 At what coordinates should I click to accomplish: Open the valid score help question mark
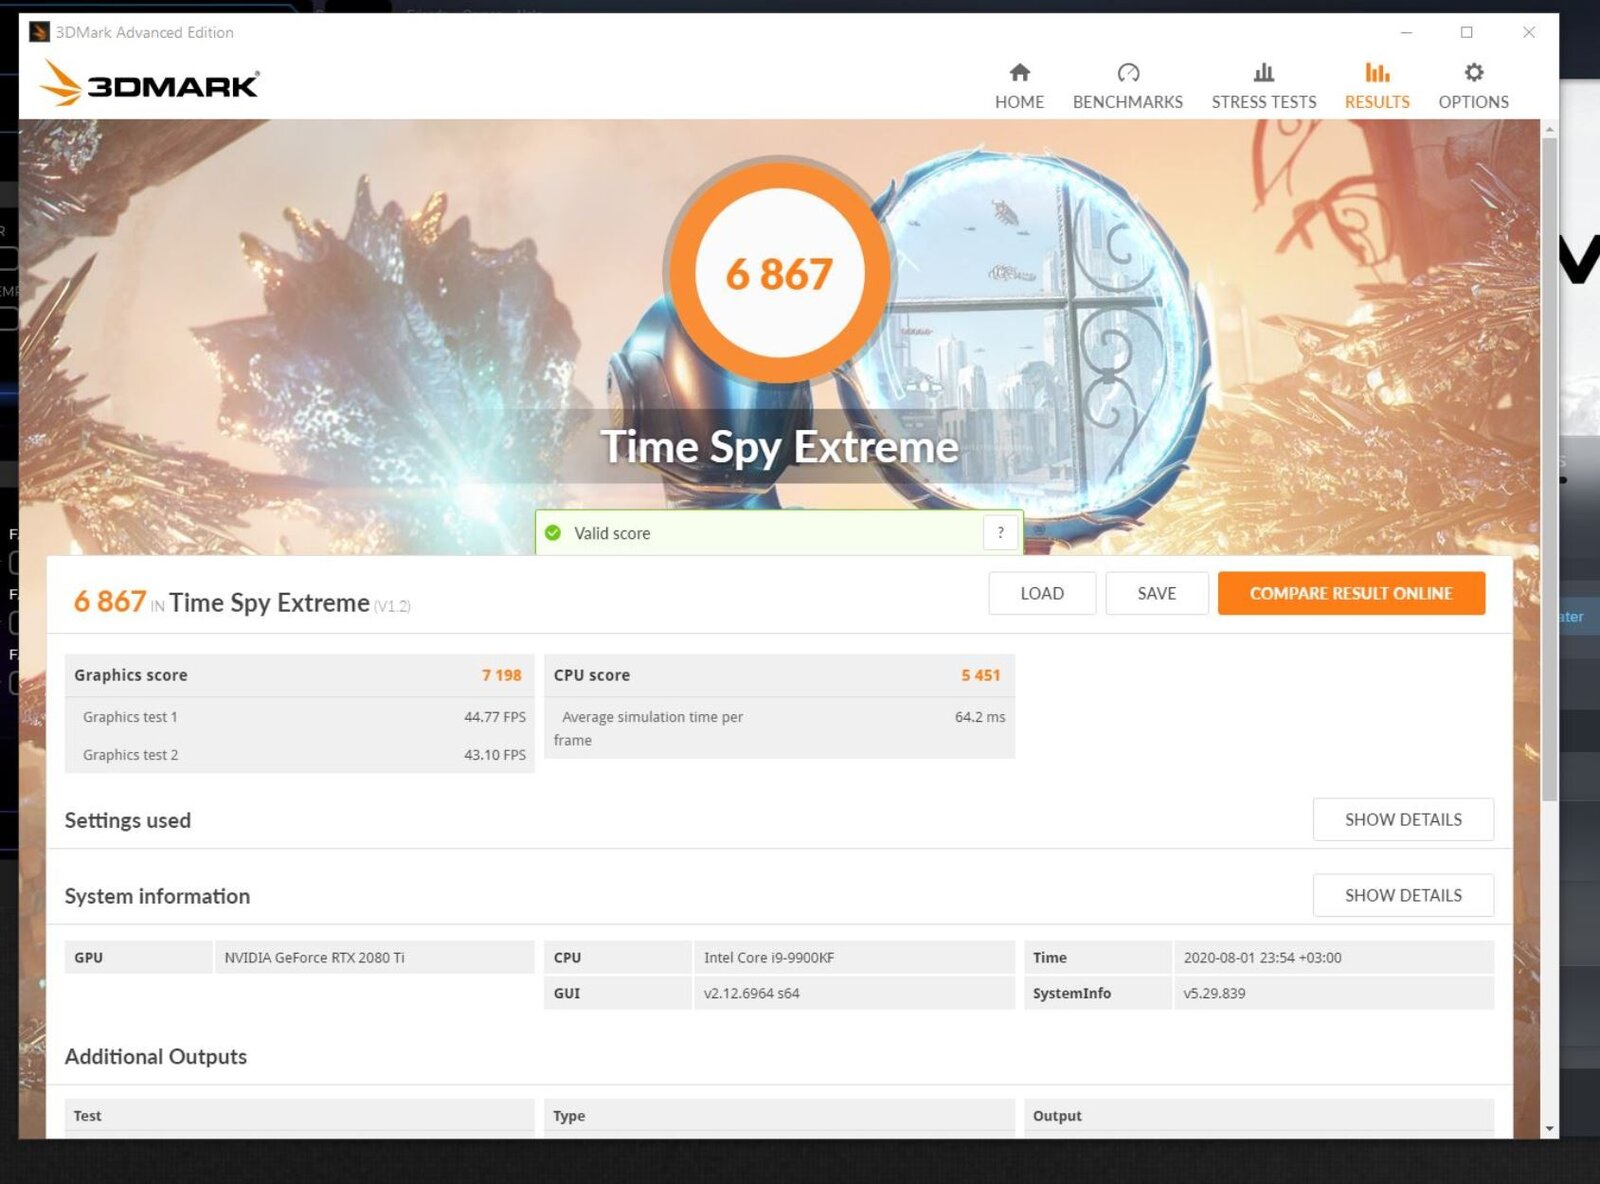coord(1000,533)
